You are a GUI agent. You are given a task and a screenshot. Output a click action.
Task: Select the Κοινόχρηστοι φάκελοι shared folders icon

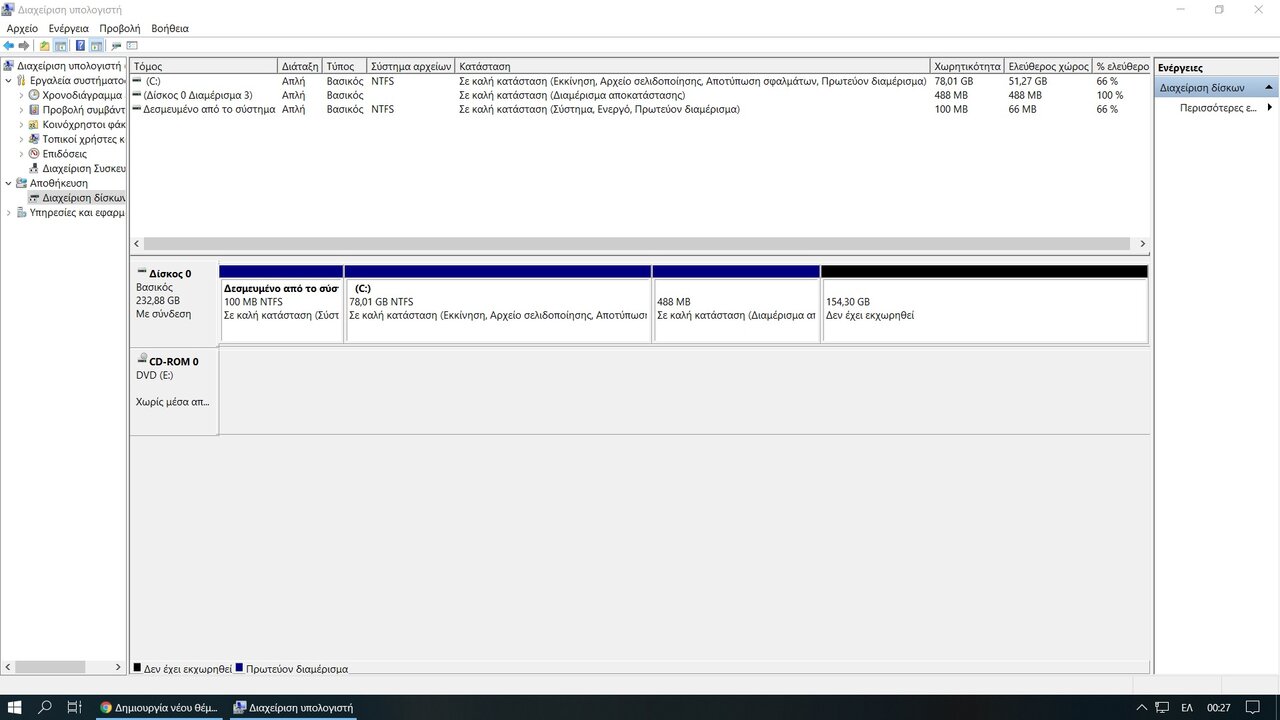pos(34,125)
